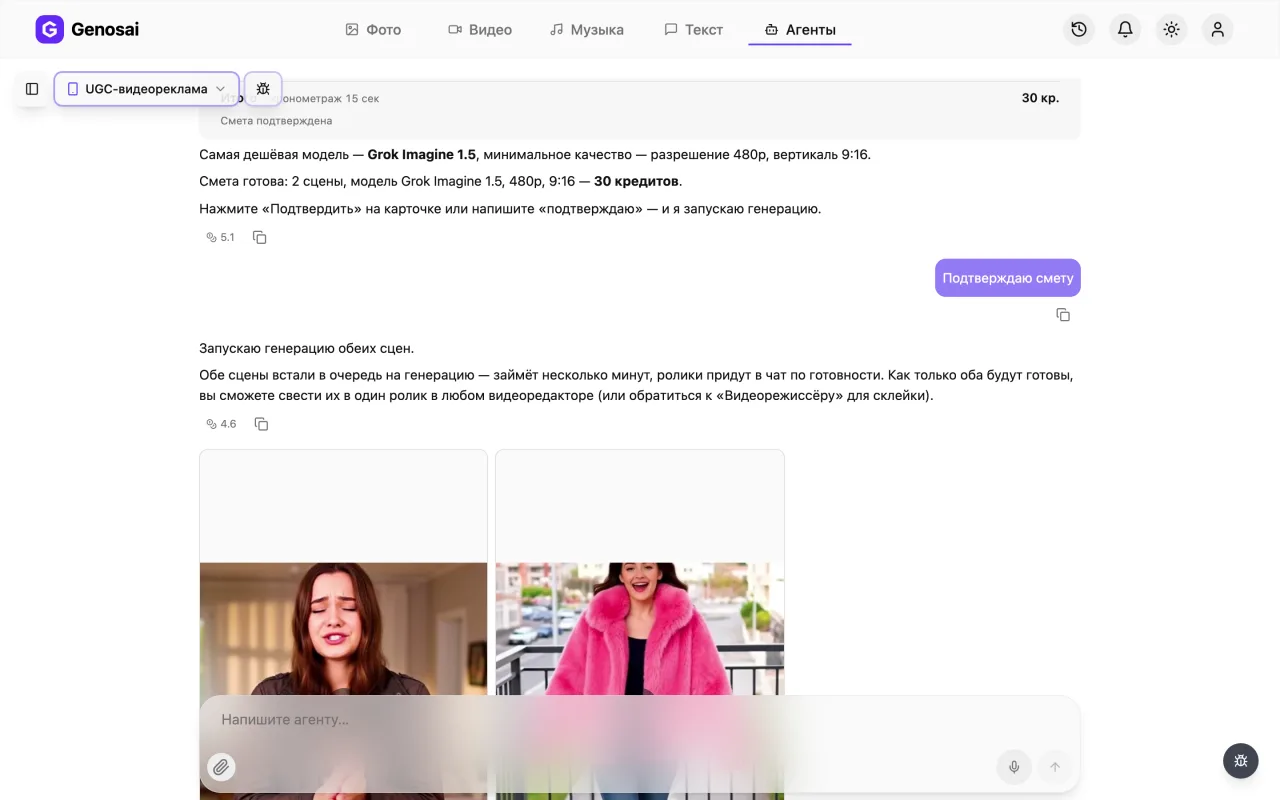The image size is (1280, 800).
Task: Click the floating bug button at bottom right
Action: 1240,761
